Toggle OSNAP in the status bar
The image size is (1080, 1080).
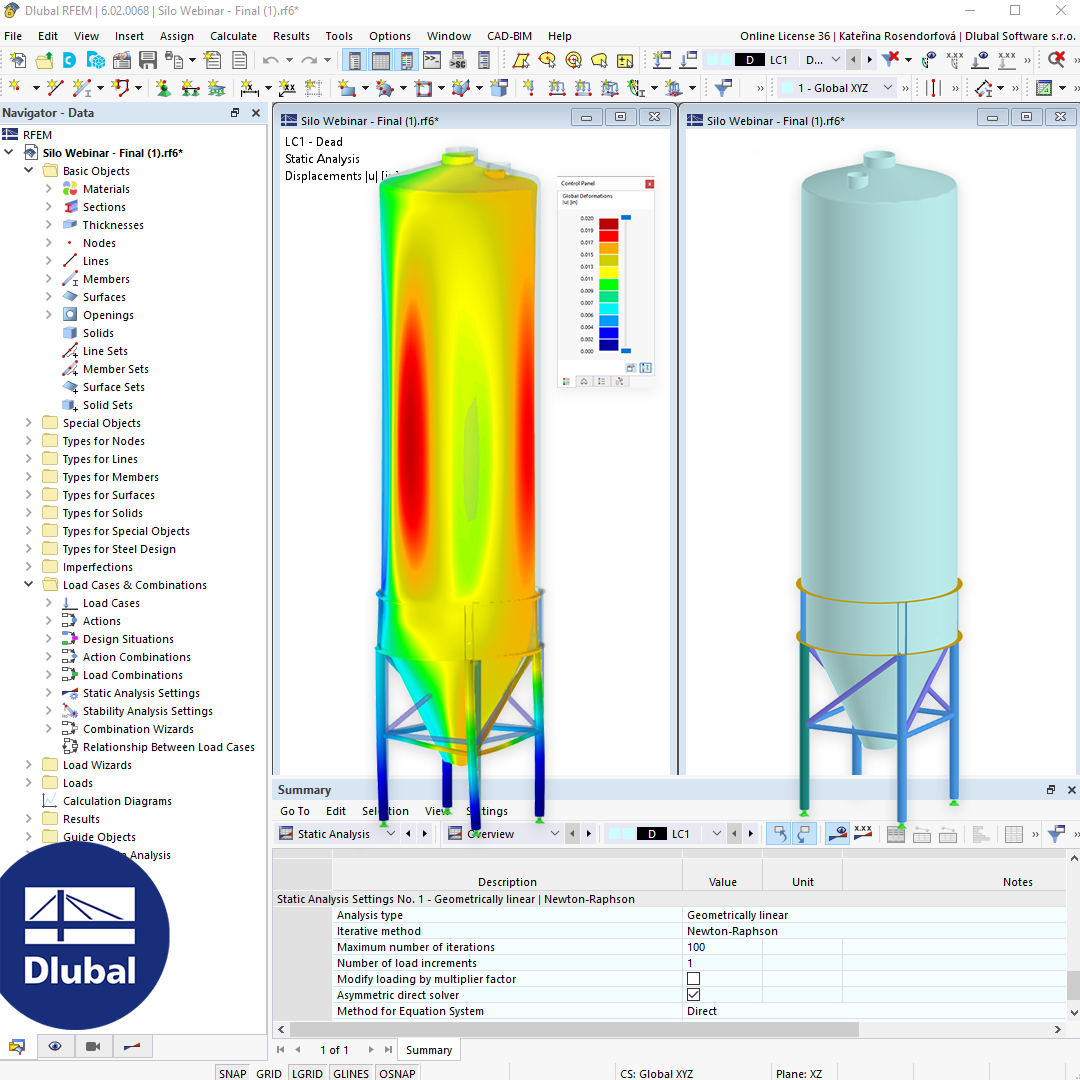click(x=397, y=1073)
